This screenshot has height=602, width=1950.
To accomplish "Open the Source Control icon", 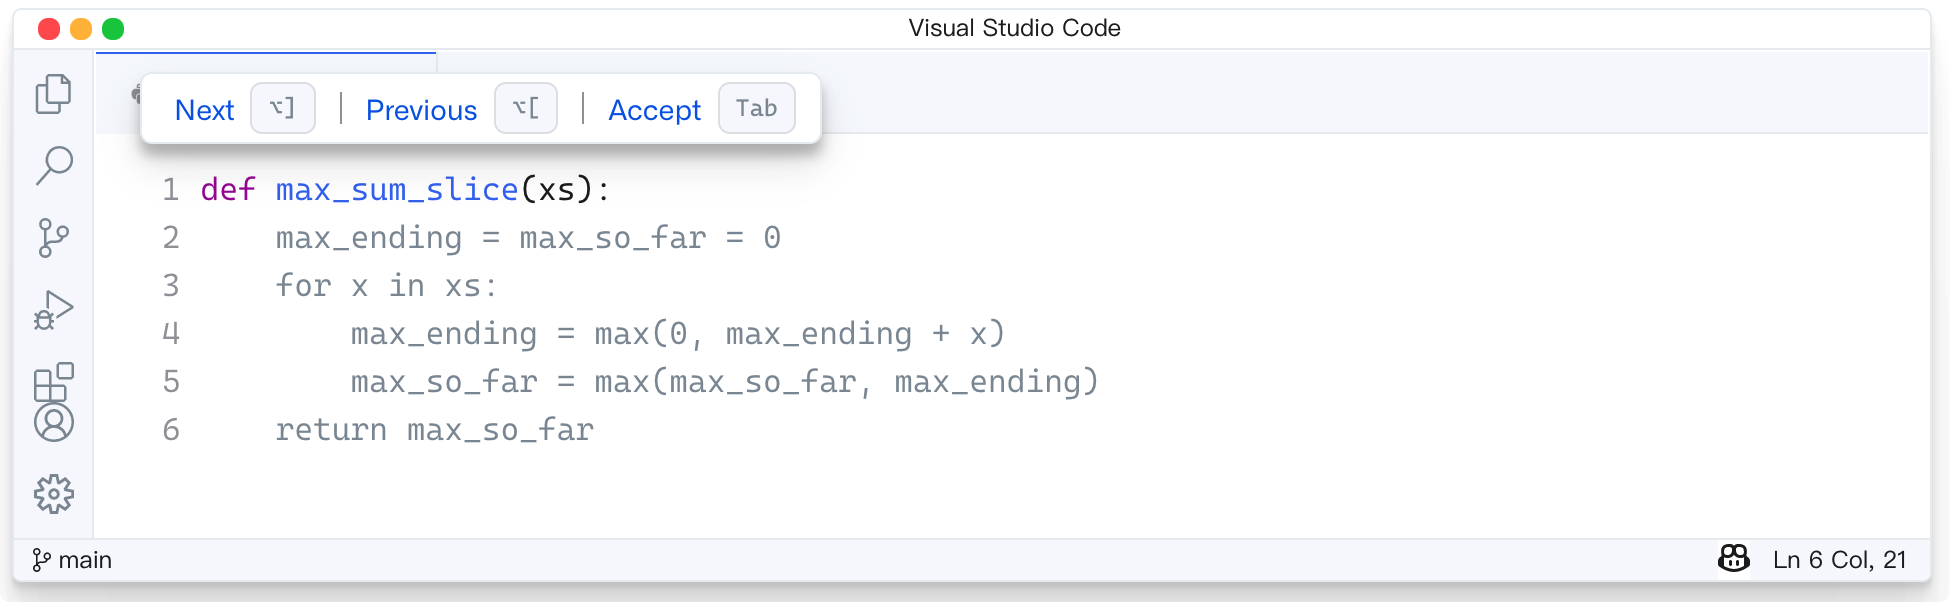I will [54, 238].
